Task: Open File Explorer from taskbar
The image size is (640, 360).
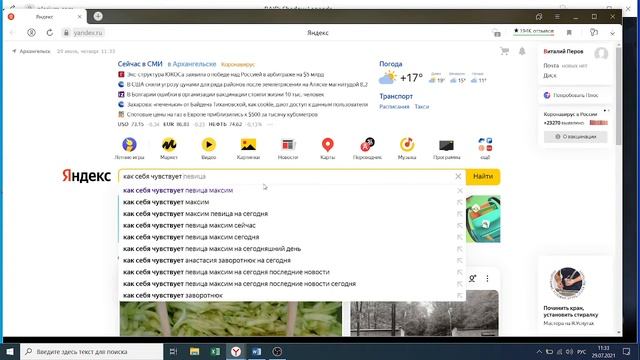Action: pyautogui.click(x=195, y=351)
